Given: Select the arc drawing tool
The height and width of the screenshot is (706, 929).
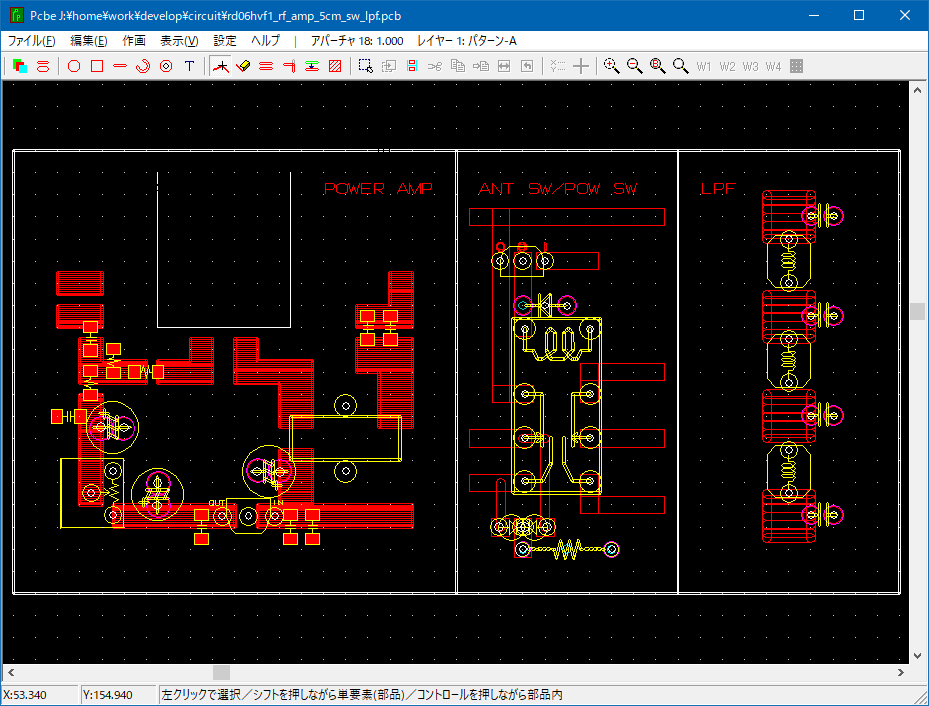Looking at the screenshot, I should [x=143, y=66].
